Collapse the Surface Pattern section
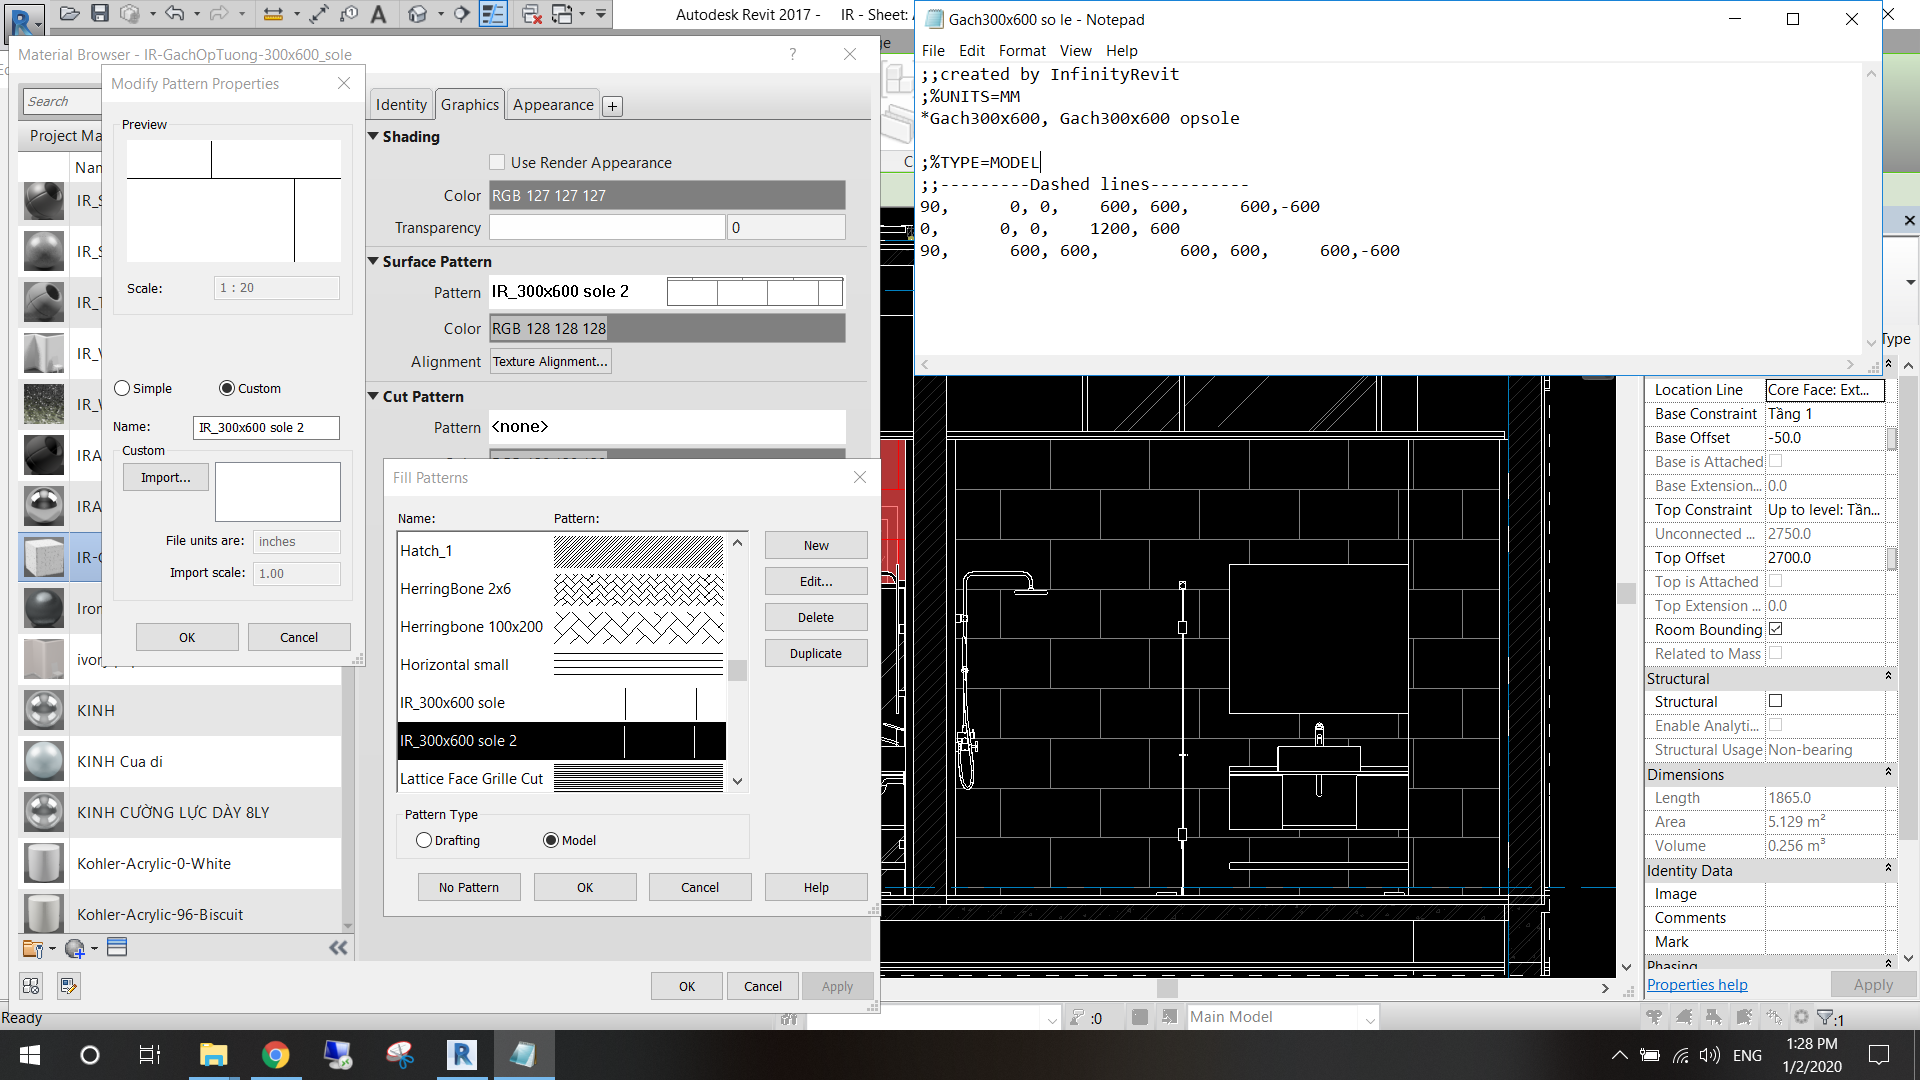Image resolution: width=1920 pixels, height=1080 pixels. click(x=373, y=261)
